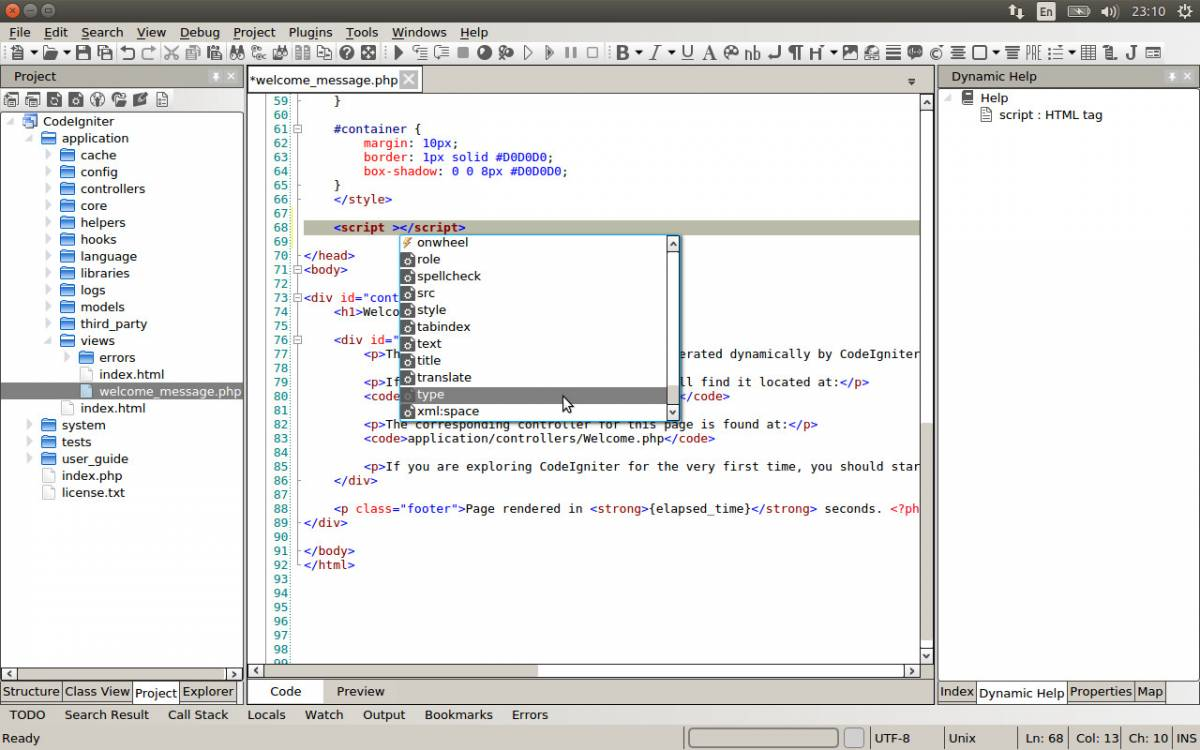Open the editor tab list dropdown

point(911,81)
